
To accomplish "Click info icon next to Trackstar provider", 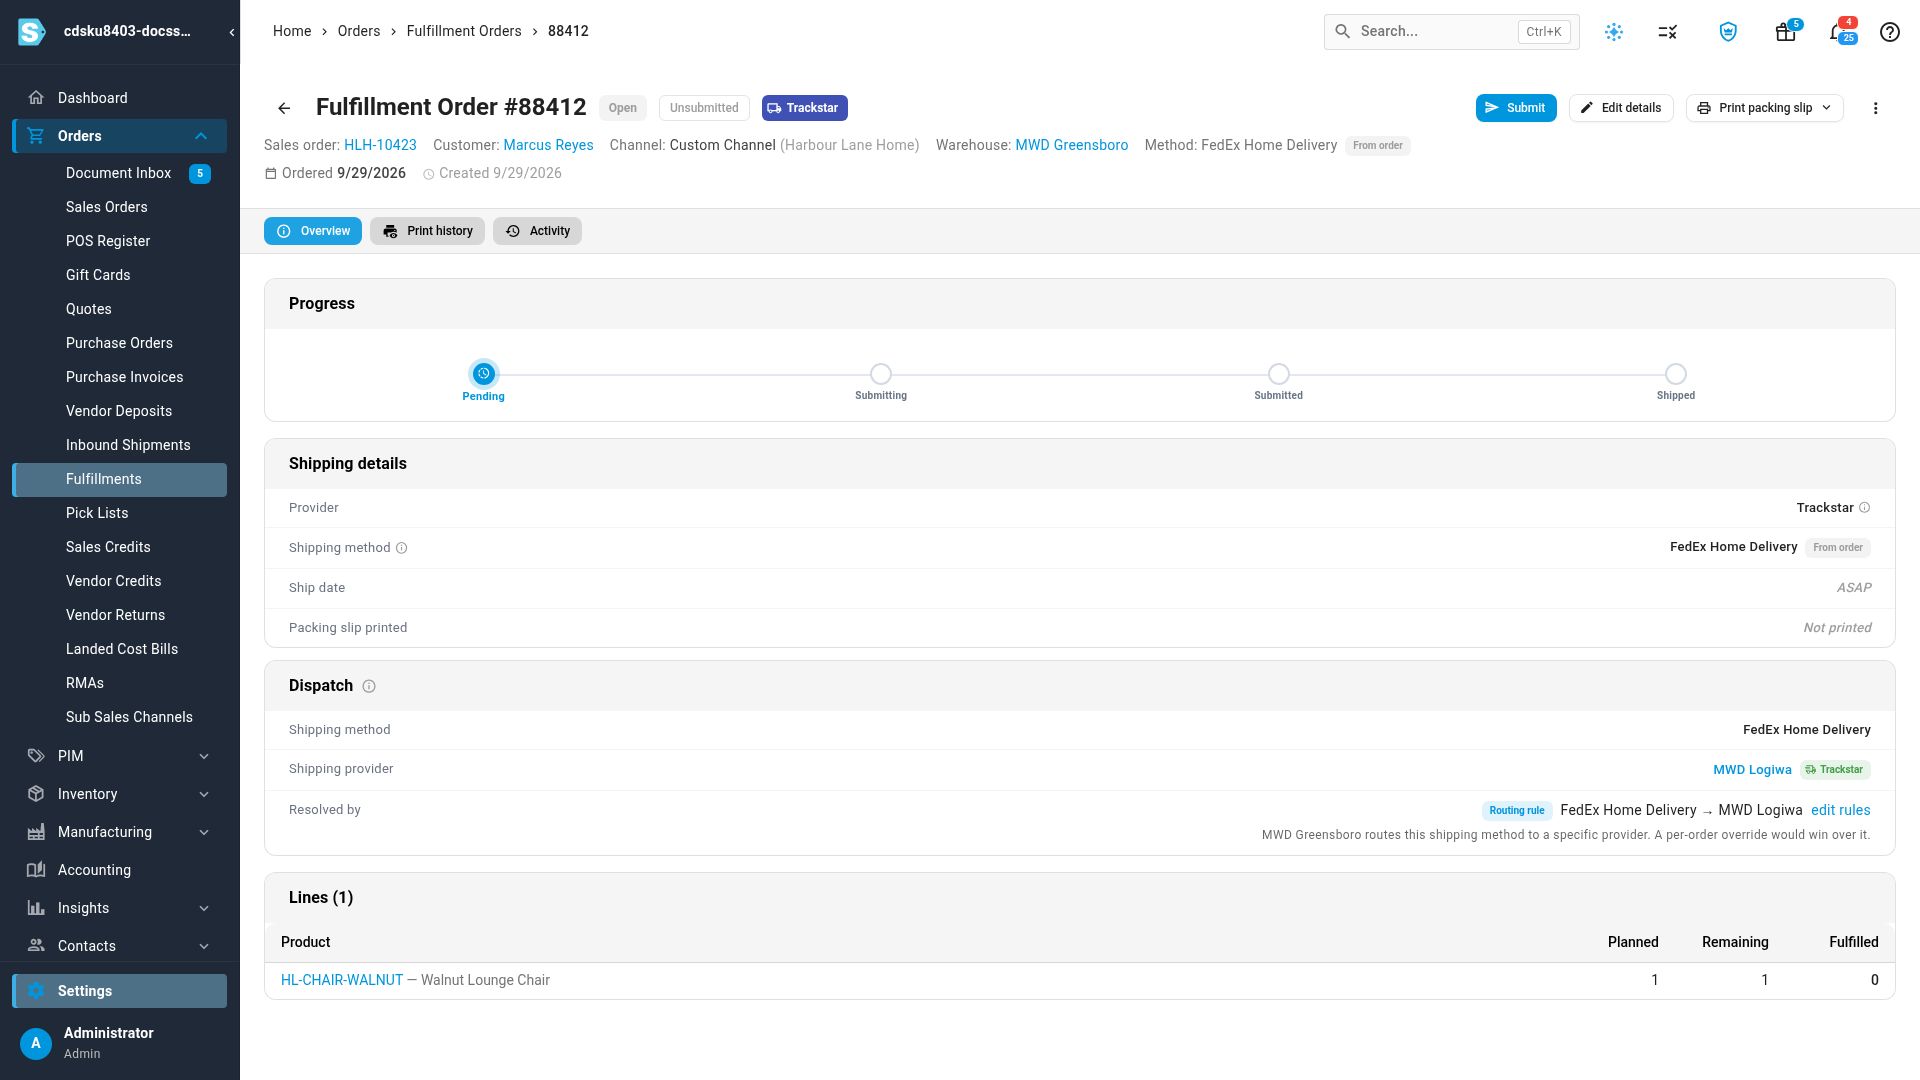I will 1865,508.
